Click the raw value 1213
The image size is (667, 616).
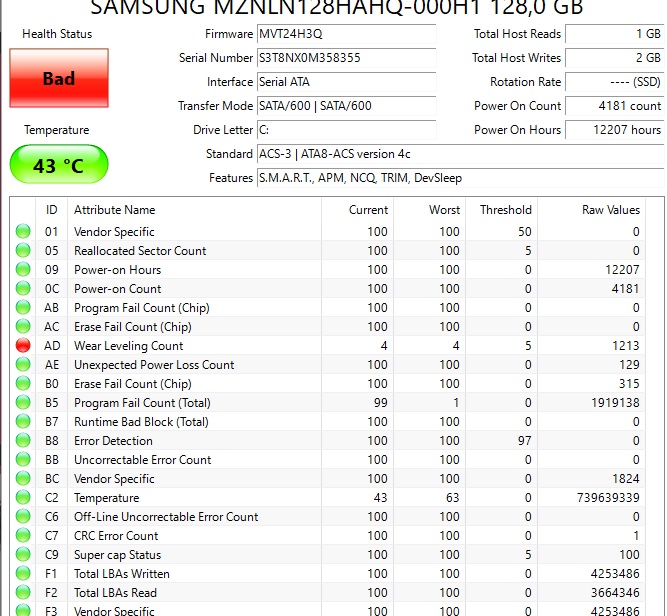(x=626, y=346)
